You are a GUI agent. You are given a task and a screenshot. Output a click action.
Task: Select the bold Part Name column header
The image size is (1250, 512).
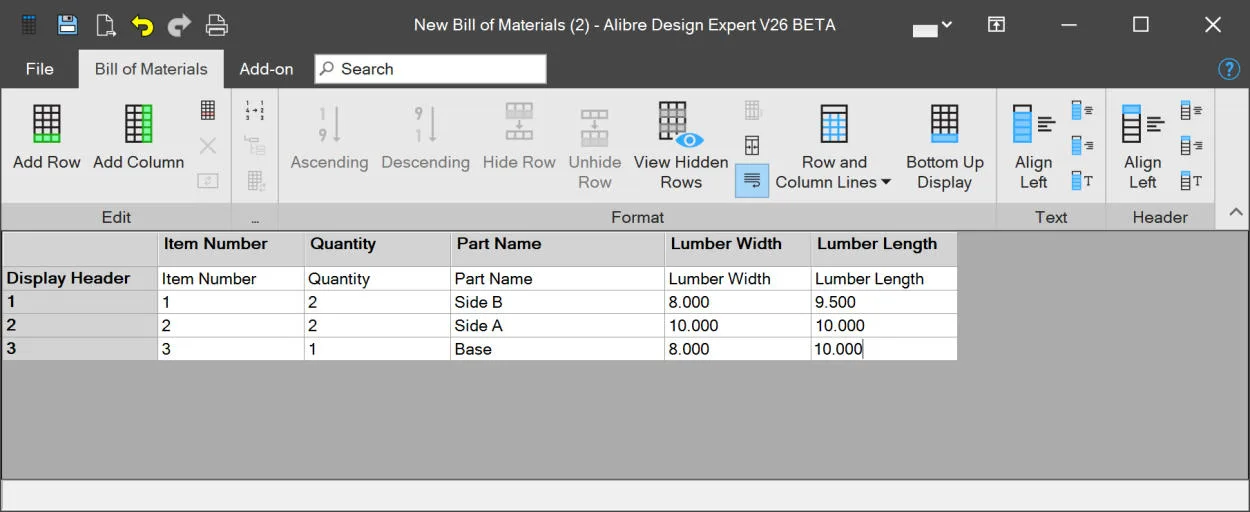pyautogui.click(x=557, y=249)
